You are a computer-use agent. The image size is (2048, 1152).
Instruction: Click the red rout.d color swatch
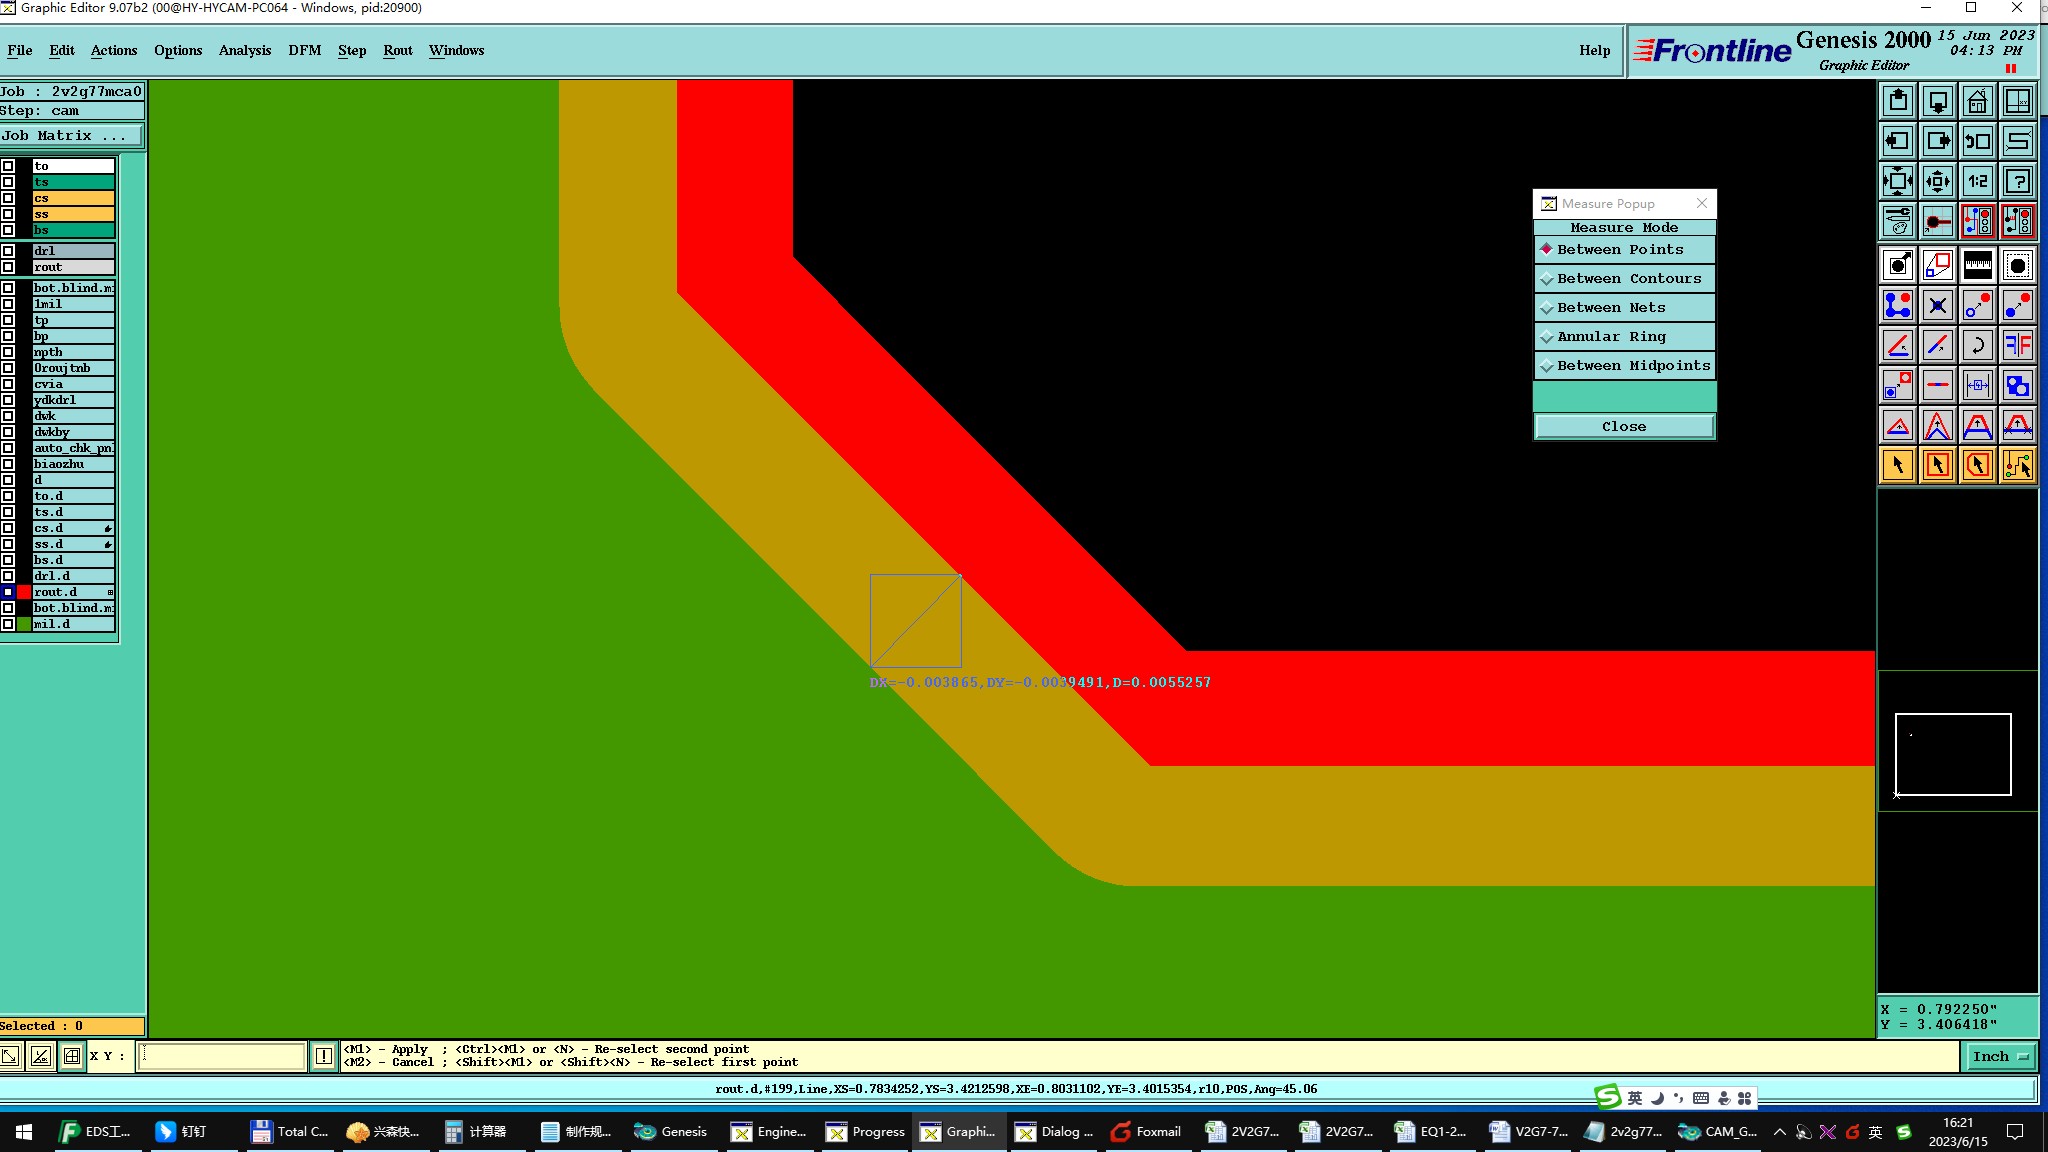point(24,592)
